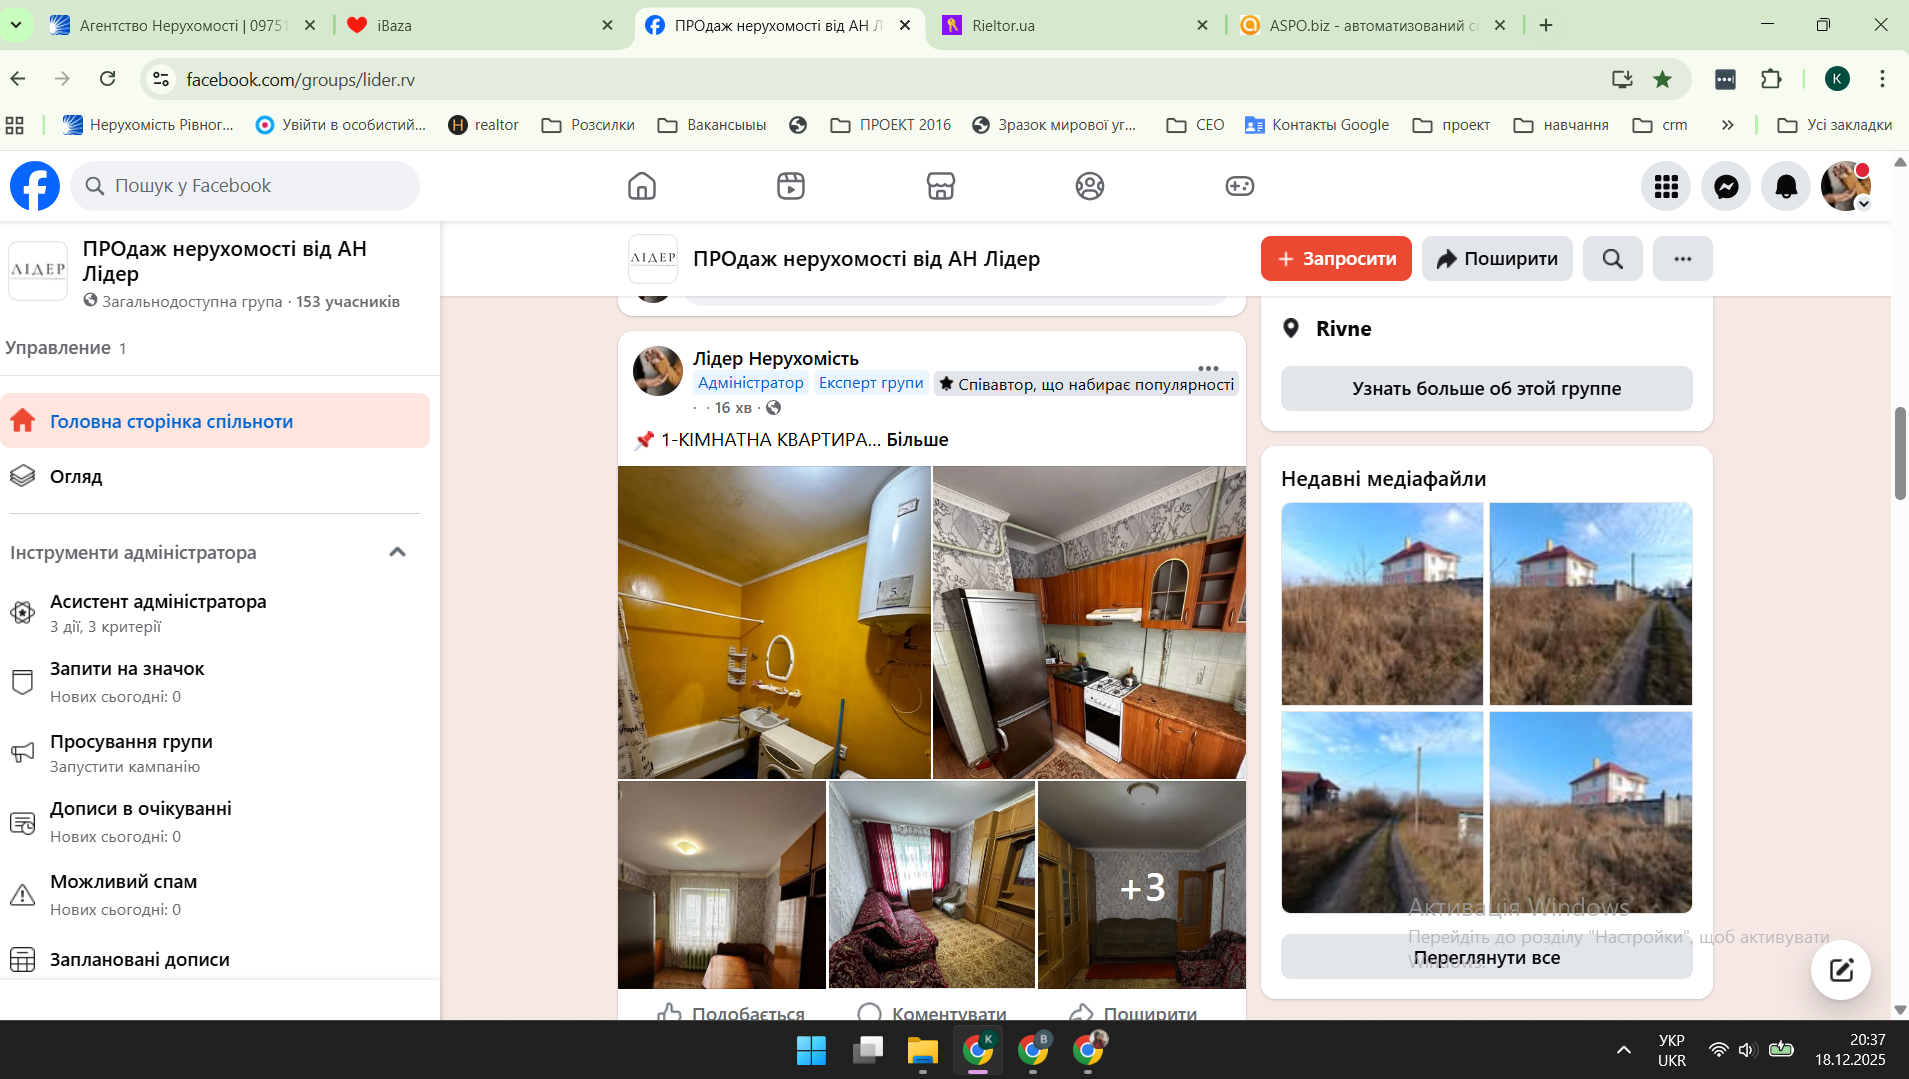Collapse Інструменти адміністратора section
The image size is (1909, 1079).
tap(397, 552)
